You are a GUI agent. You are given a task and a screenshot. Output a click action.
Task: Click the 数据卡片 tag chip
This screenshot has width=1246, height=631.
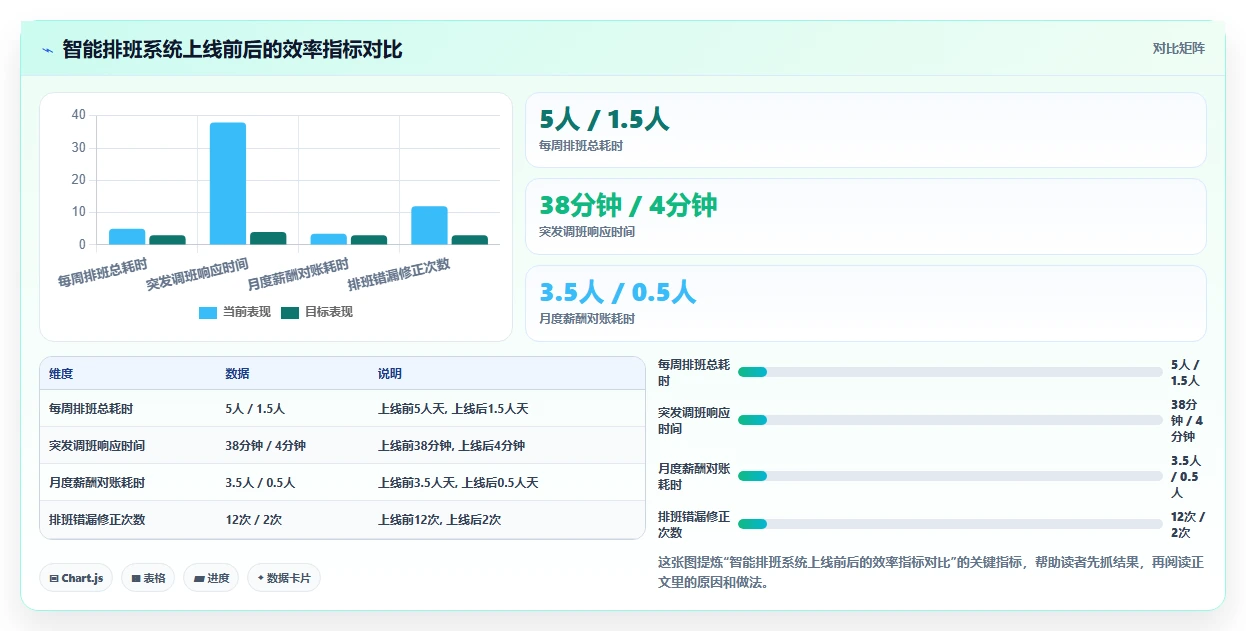click(284, 578)
